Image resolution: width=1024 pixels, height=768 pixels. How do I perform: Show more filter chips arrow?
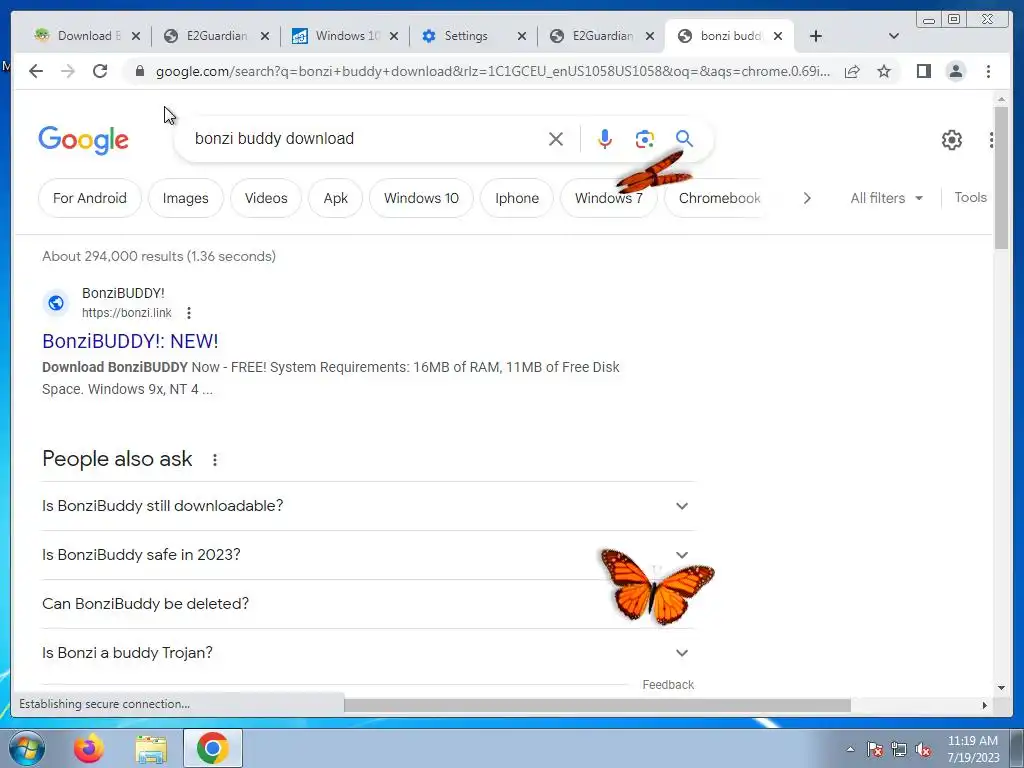tap(807, 198)
